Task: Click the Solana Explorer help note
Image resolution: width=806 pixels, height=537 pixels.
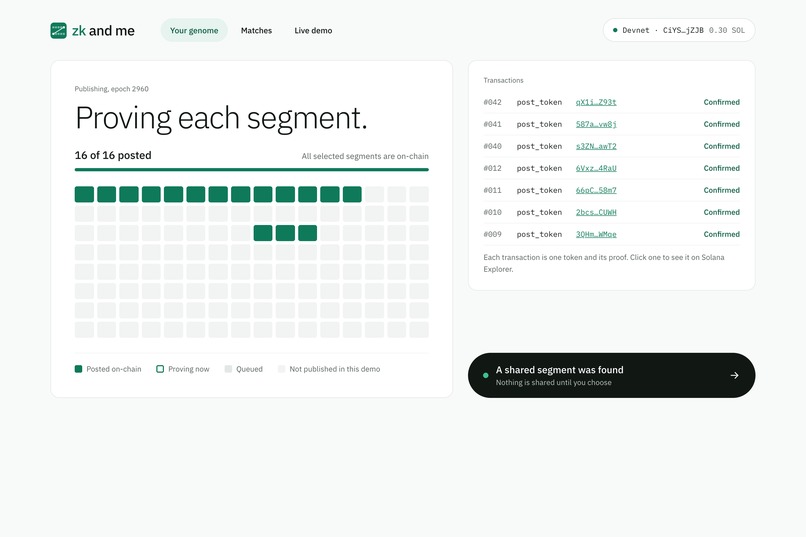Action: pyautogui.click(x=603, y=263)
